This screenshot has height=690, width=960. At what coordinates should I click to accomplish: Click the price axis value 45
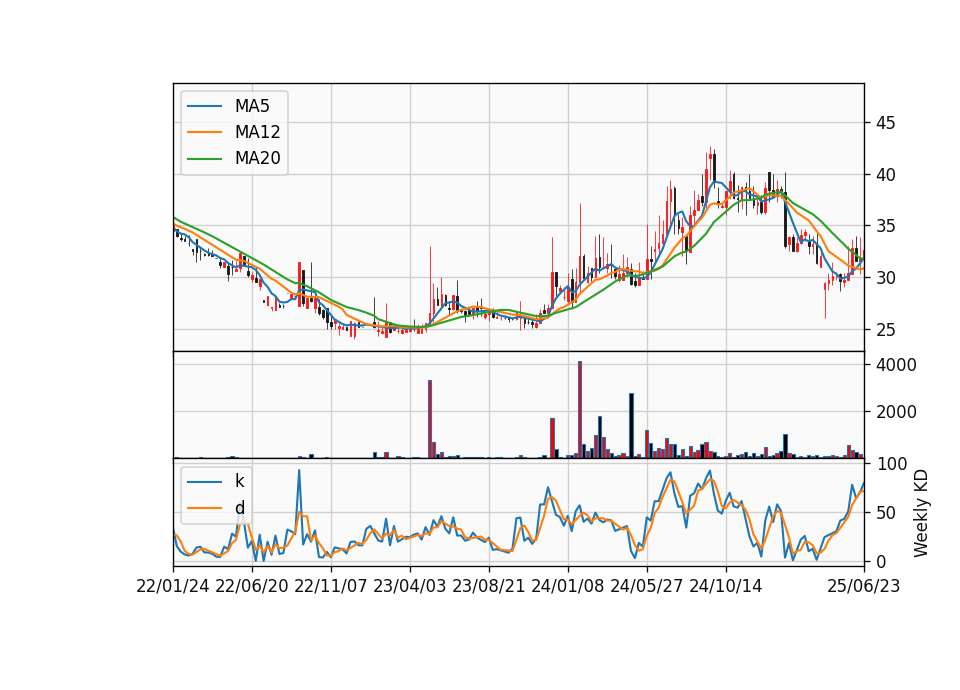(x=886, y=123)
